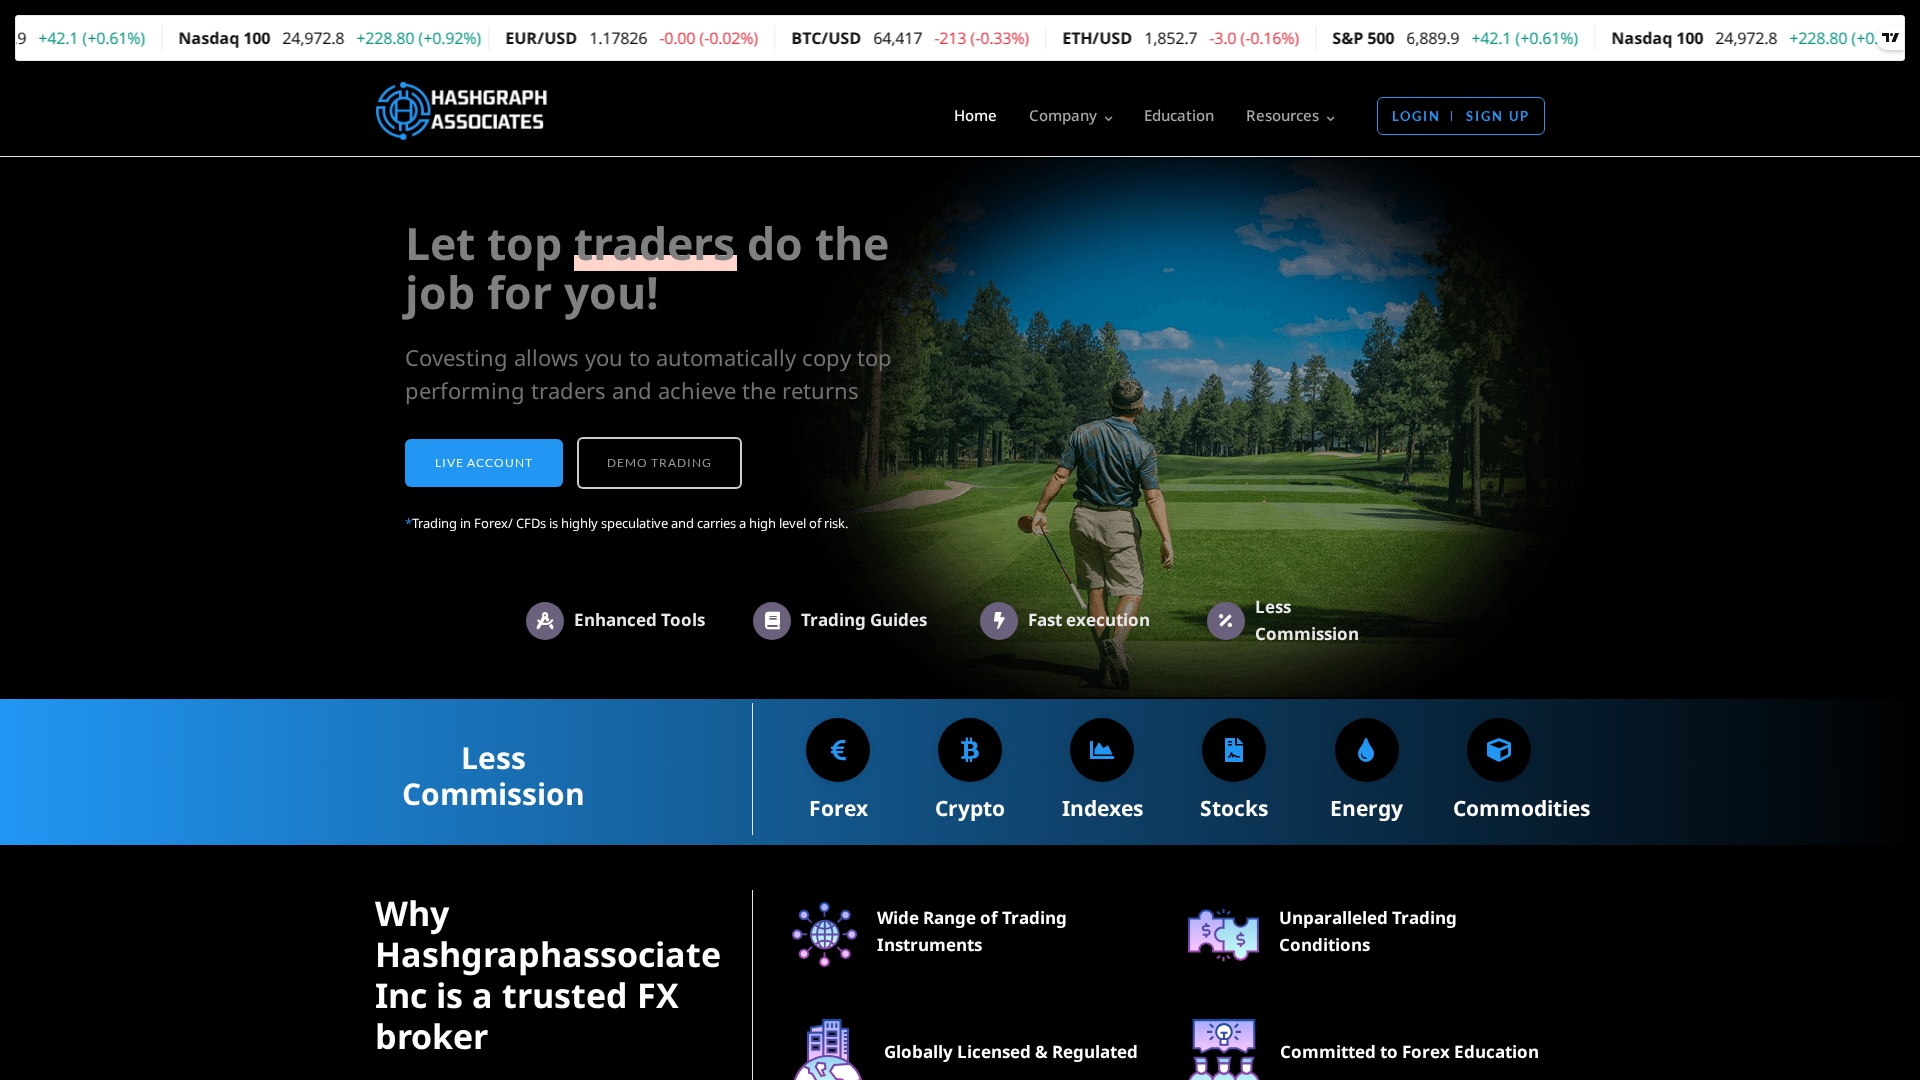Click the Indexes chart icon
1920x1080 pixels.
click(x=1101, y=749)
